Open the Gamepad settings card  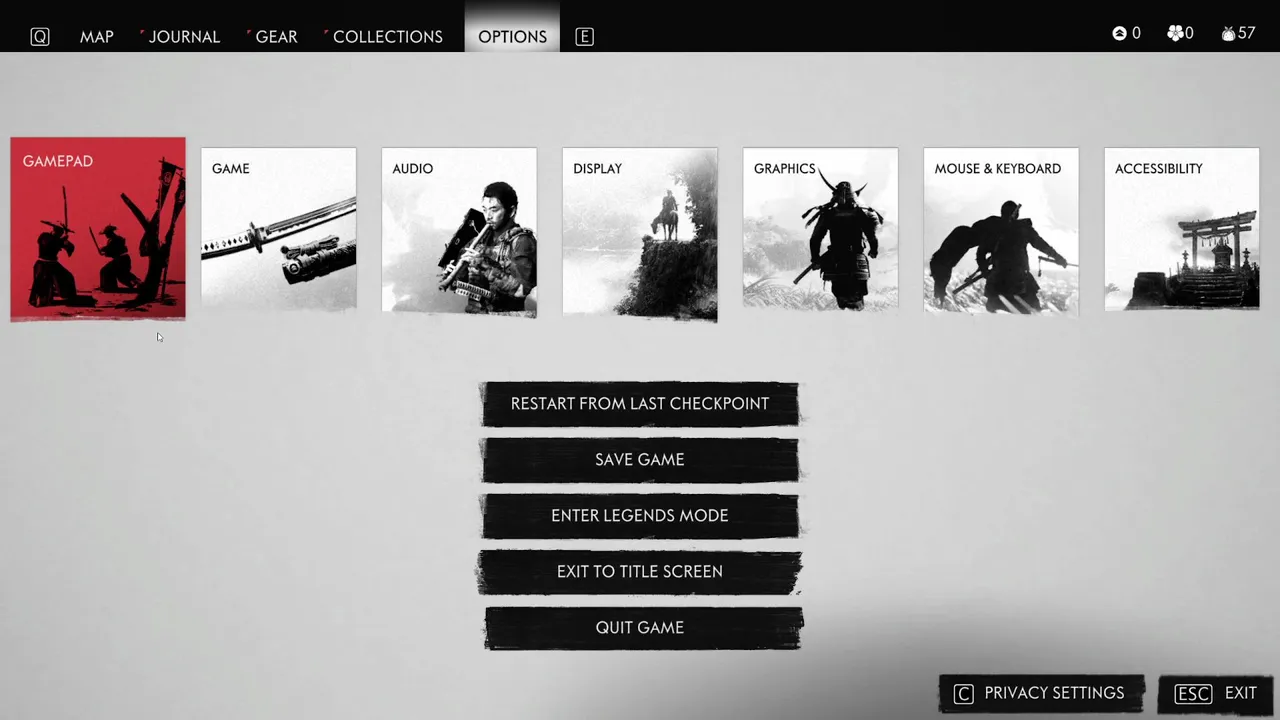point(98,229)
